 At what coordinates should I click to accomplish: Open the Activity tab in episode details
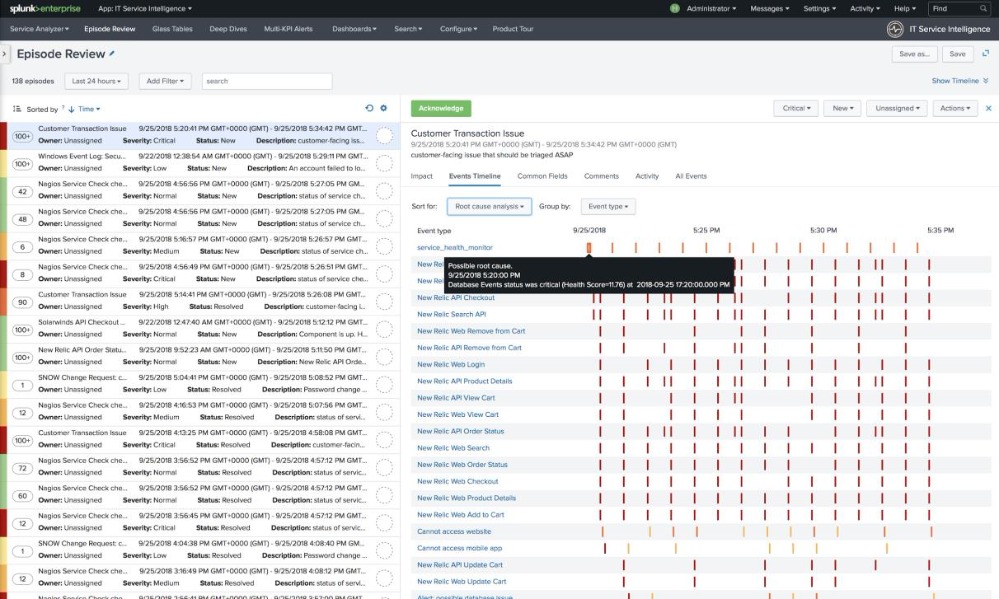click(647, 176)
